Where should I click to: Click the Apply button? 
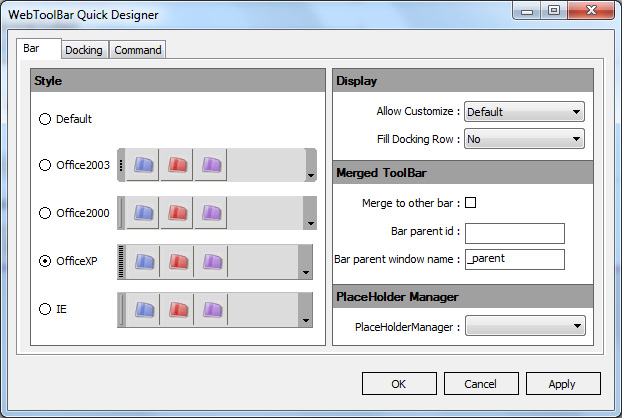(x=562, y=383)
